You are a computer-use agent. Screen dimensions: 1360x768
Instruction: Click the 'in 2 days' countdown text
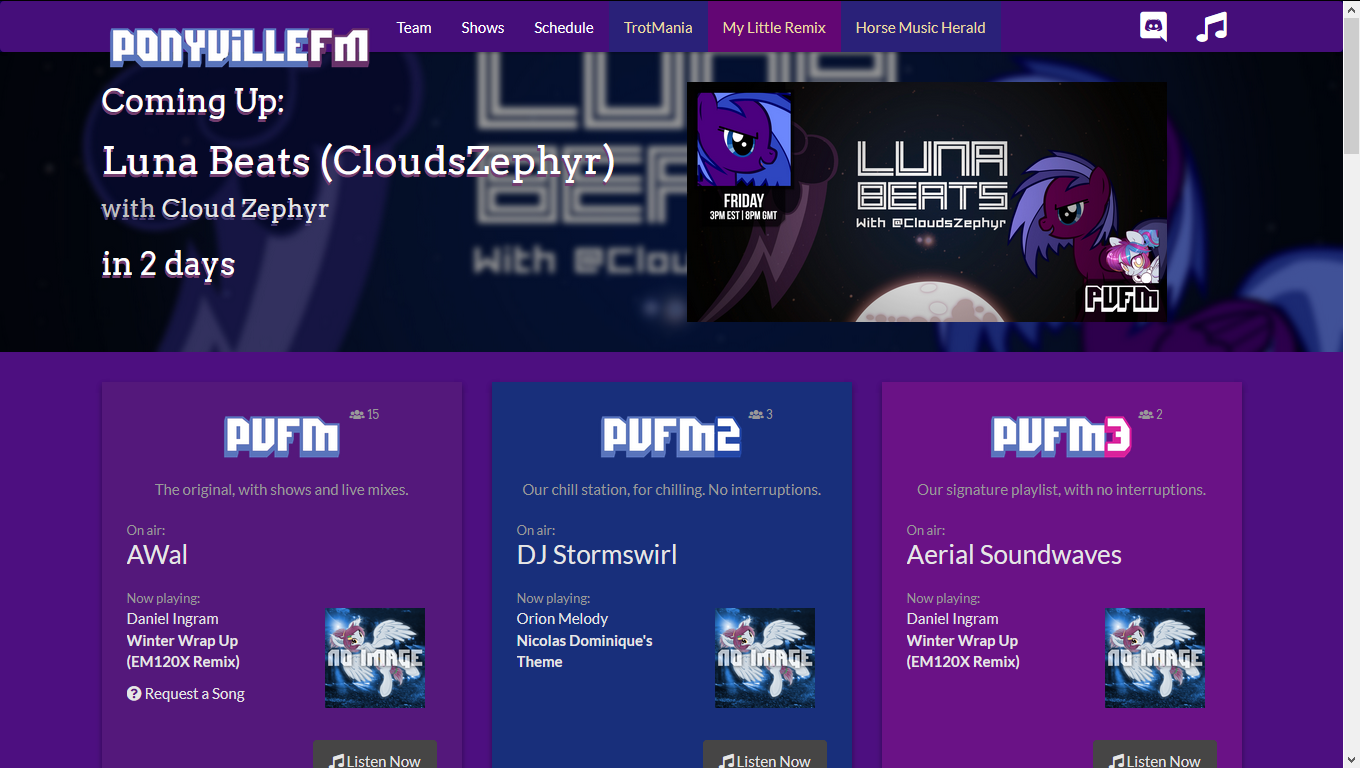[x=168, y=264]
